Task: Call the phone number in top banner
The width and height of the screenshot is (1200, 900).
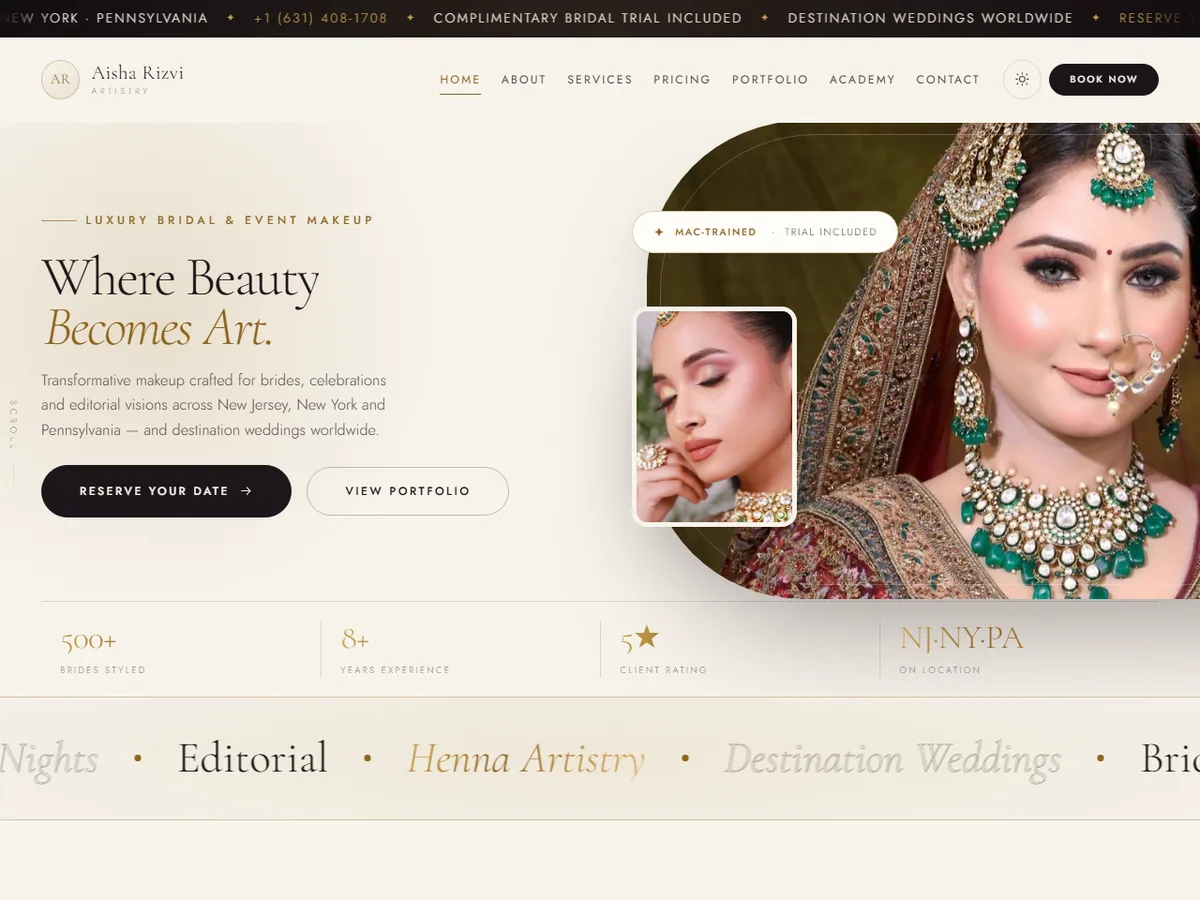Action: tap(320, 18)
